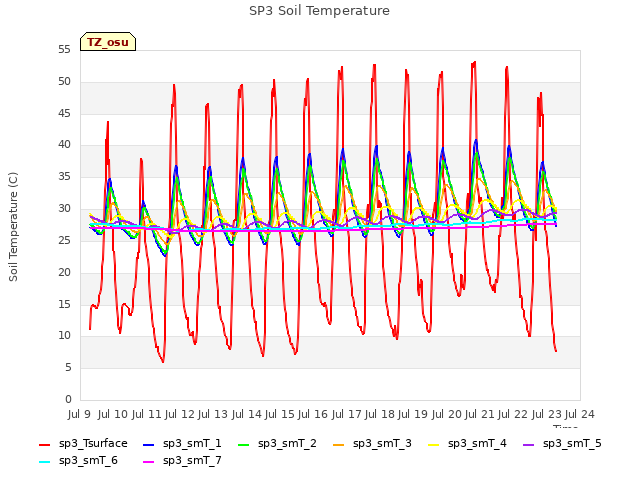The width and height of the screenshot is (640, 480).
Task: Click the purple sp3_smT_5 legend swatch
Action: [x=528, y=445]
